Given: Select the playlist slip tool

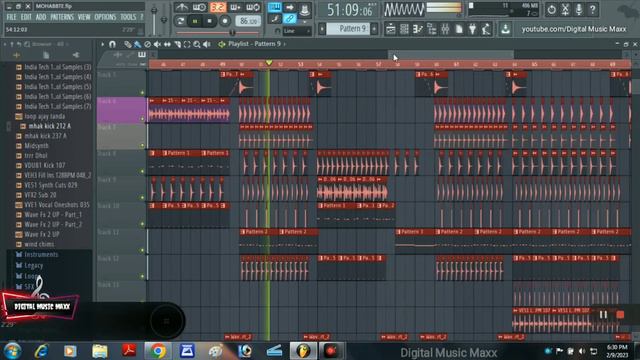Looking at the screenshot, I should point(167,44).
